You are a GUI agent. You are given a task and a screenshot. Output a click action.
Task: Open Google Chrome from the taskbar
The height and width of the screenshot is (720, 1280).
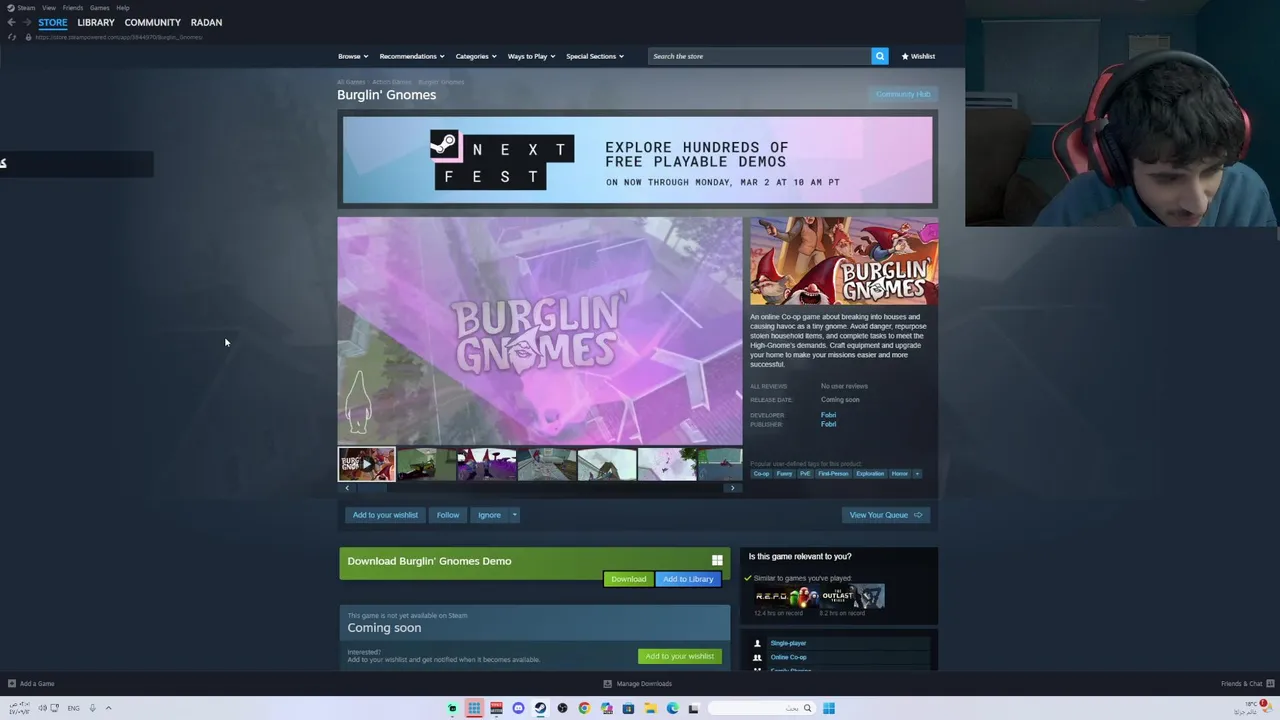click(584, 708)
